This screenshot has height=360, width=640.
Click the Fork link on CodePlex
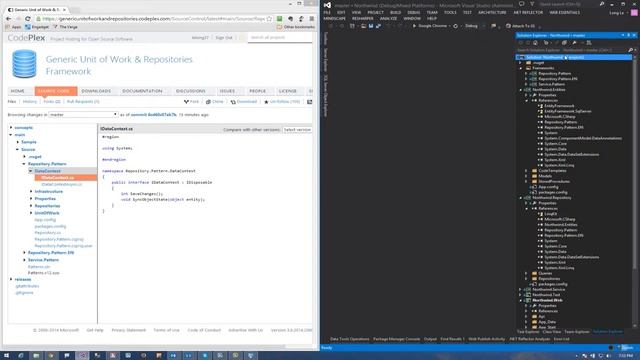(191, 102)
